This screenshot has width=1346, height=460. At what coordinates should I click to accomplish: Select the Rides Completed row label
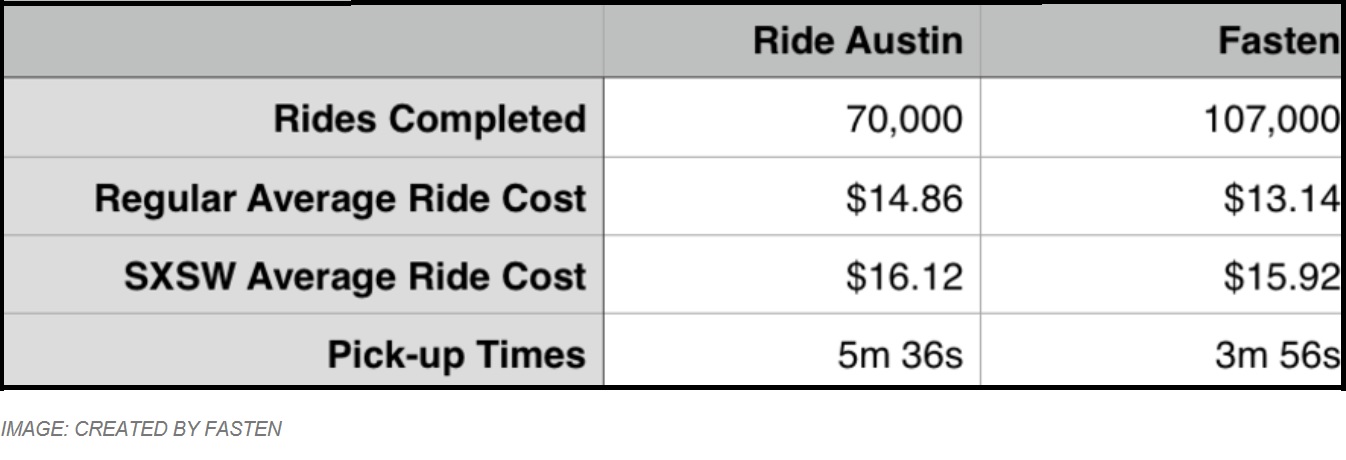429,119
